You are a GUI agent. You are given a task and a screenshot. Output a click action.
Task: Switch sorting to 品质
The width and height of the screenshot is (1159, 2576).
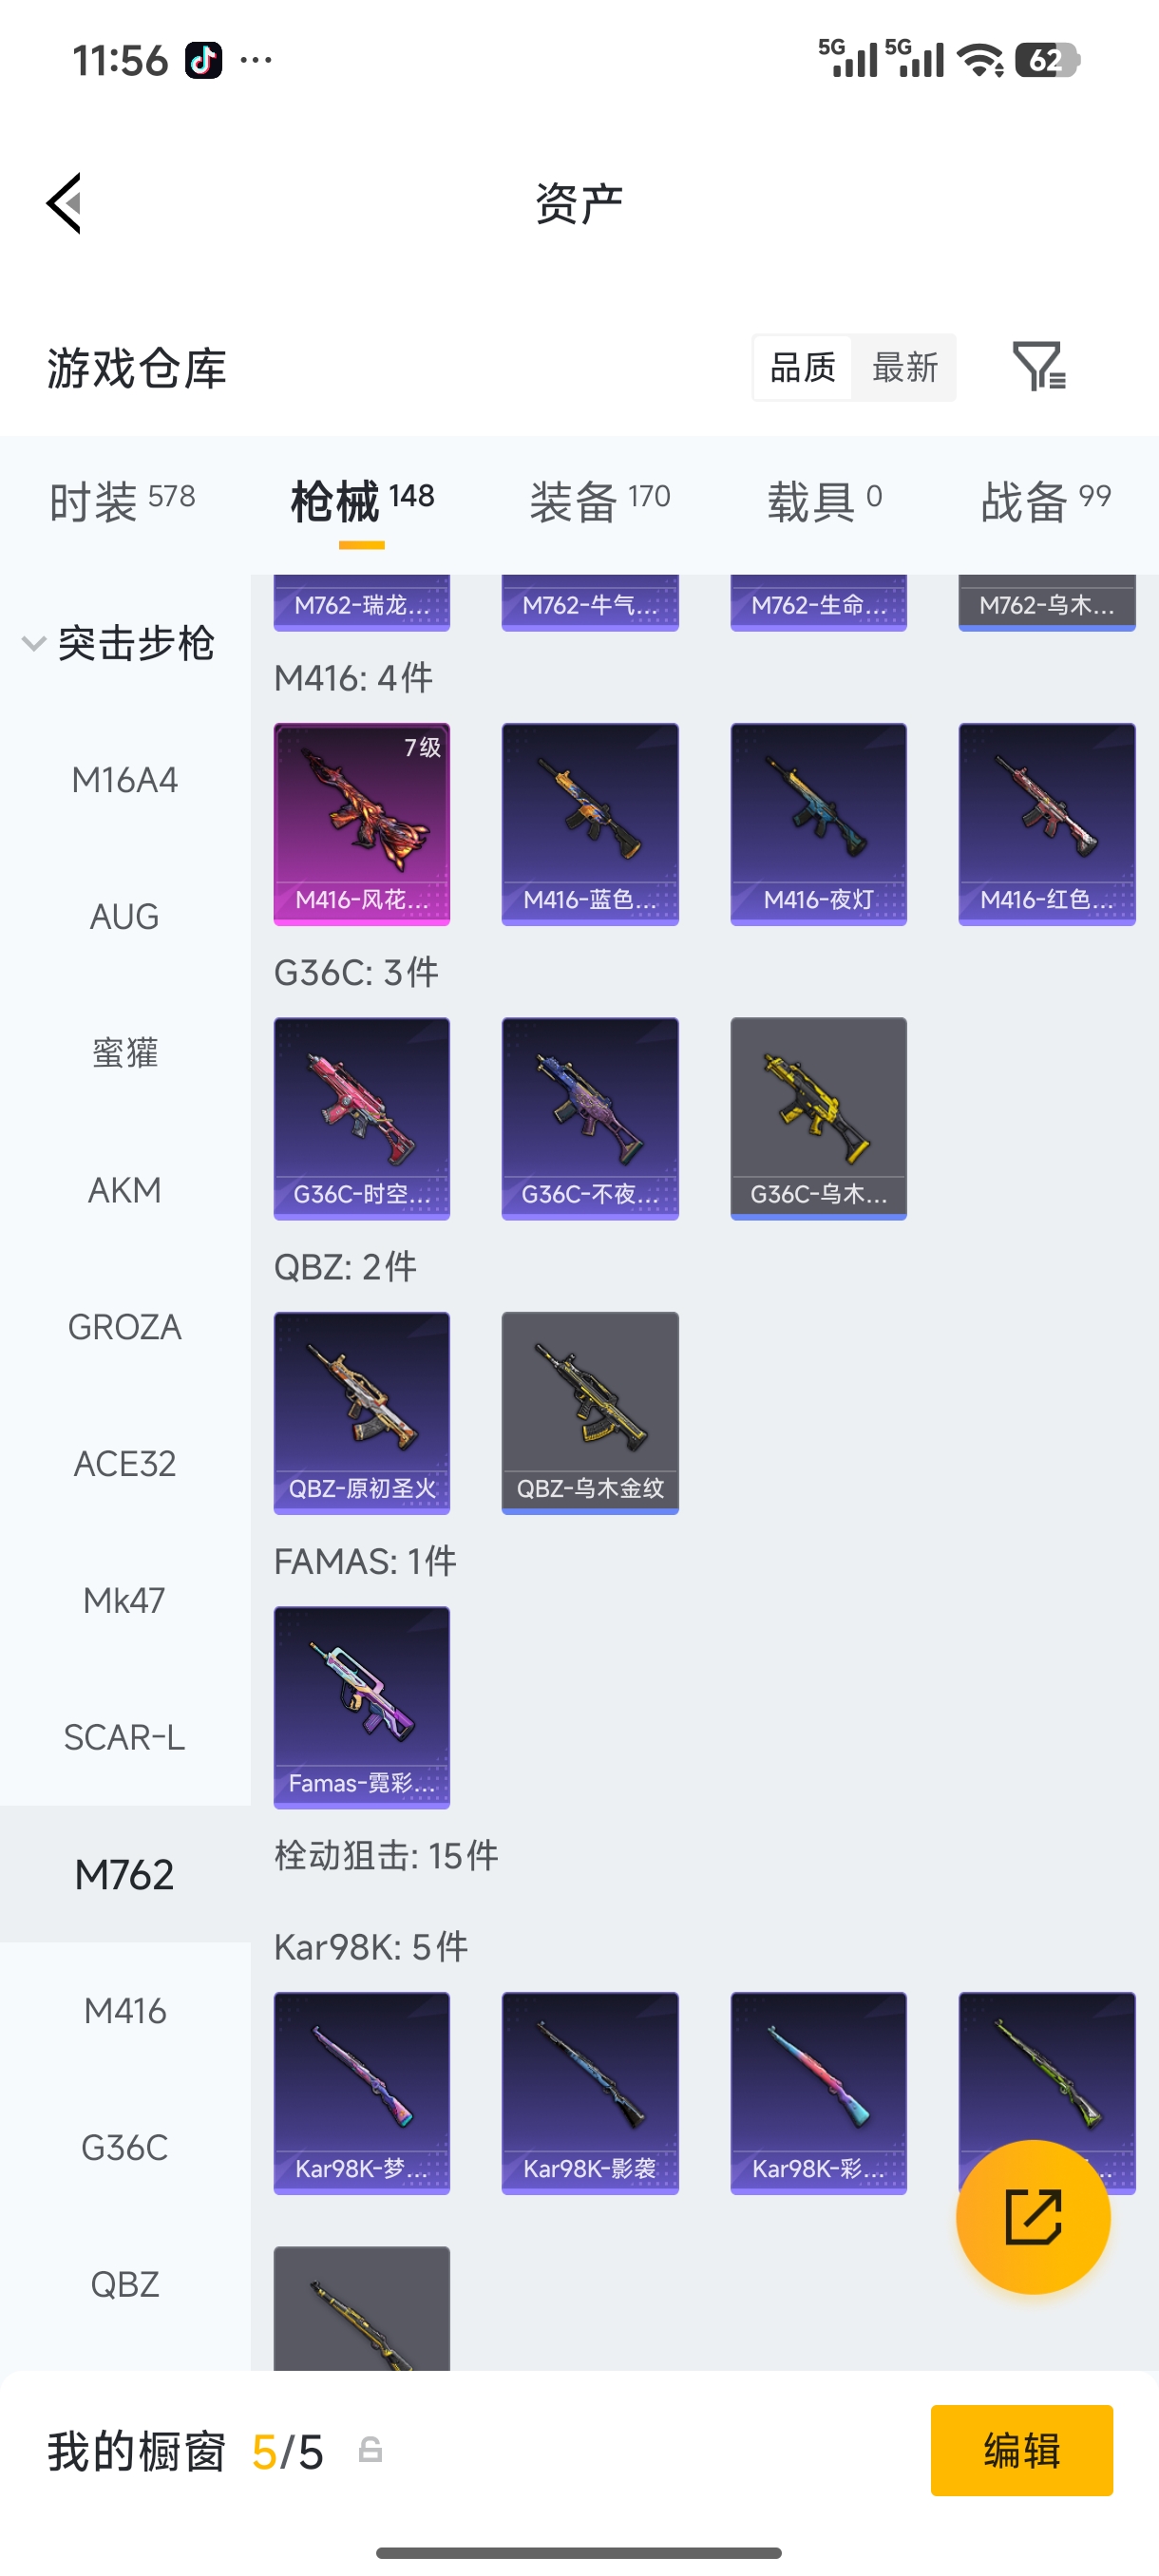click(803, 367)
